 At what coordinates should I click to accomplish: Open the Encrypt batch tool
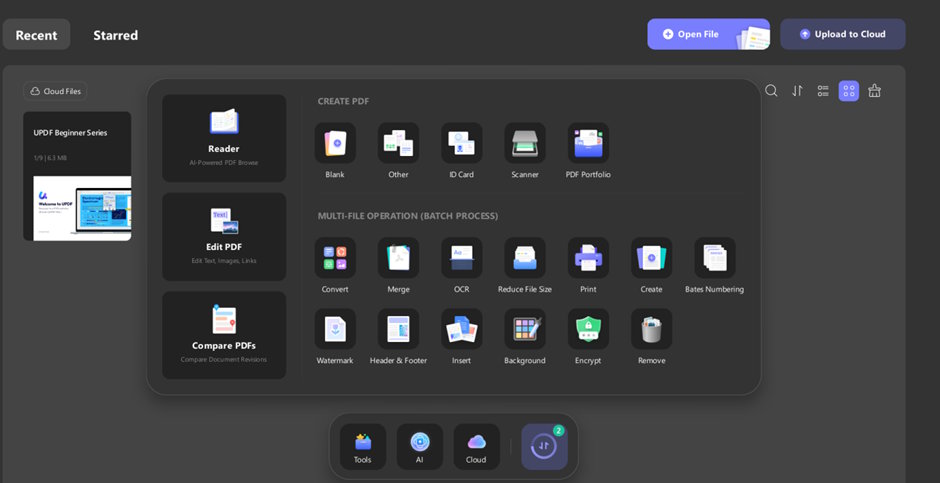click(588, 329)
